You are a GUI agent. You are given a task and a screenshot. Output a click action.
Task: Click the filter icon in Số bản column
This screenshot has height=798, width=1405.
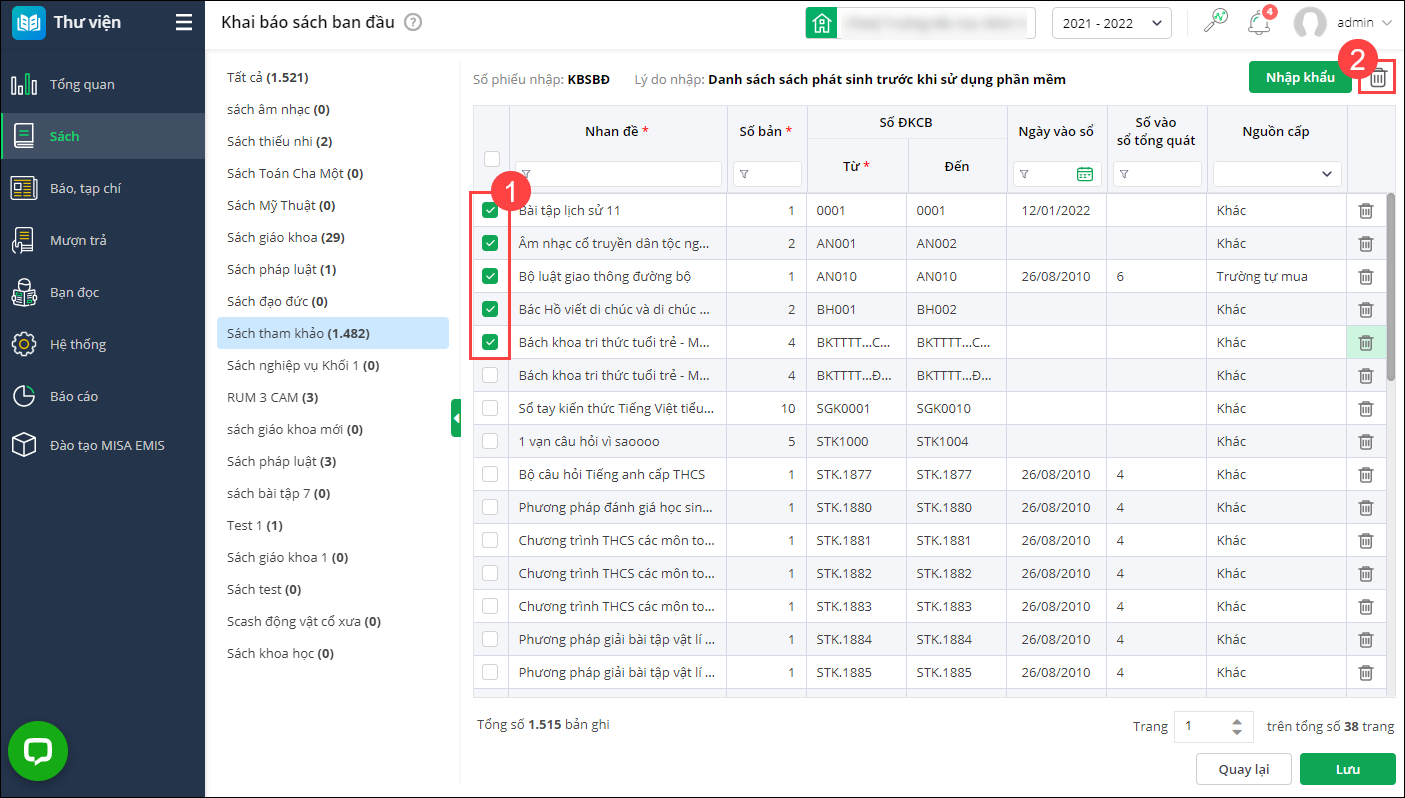[743, 174]
